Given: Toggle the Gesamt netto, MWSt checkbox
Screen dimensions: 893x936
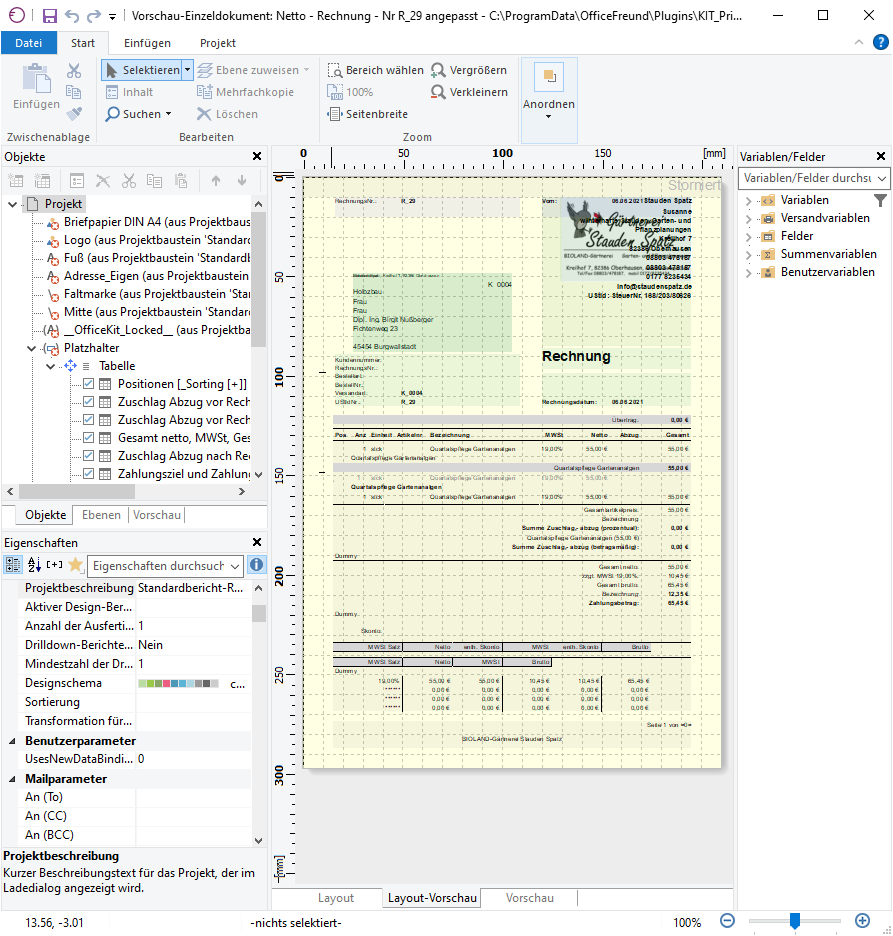Looking at the screenshot, I should [89, 438].
